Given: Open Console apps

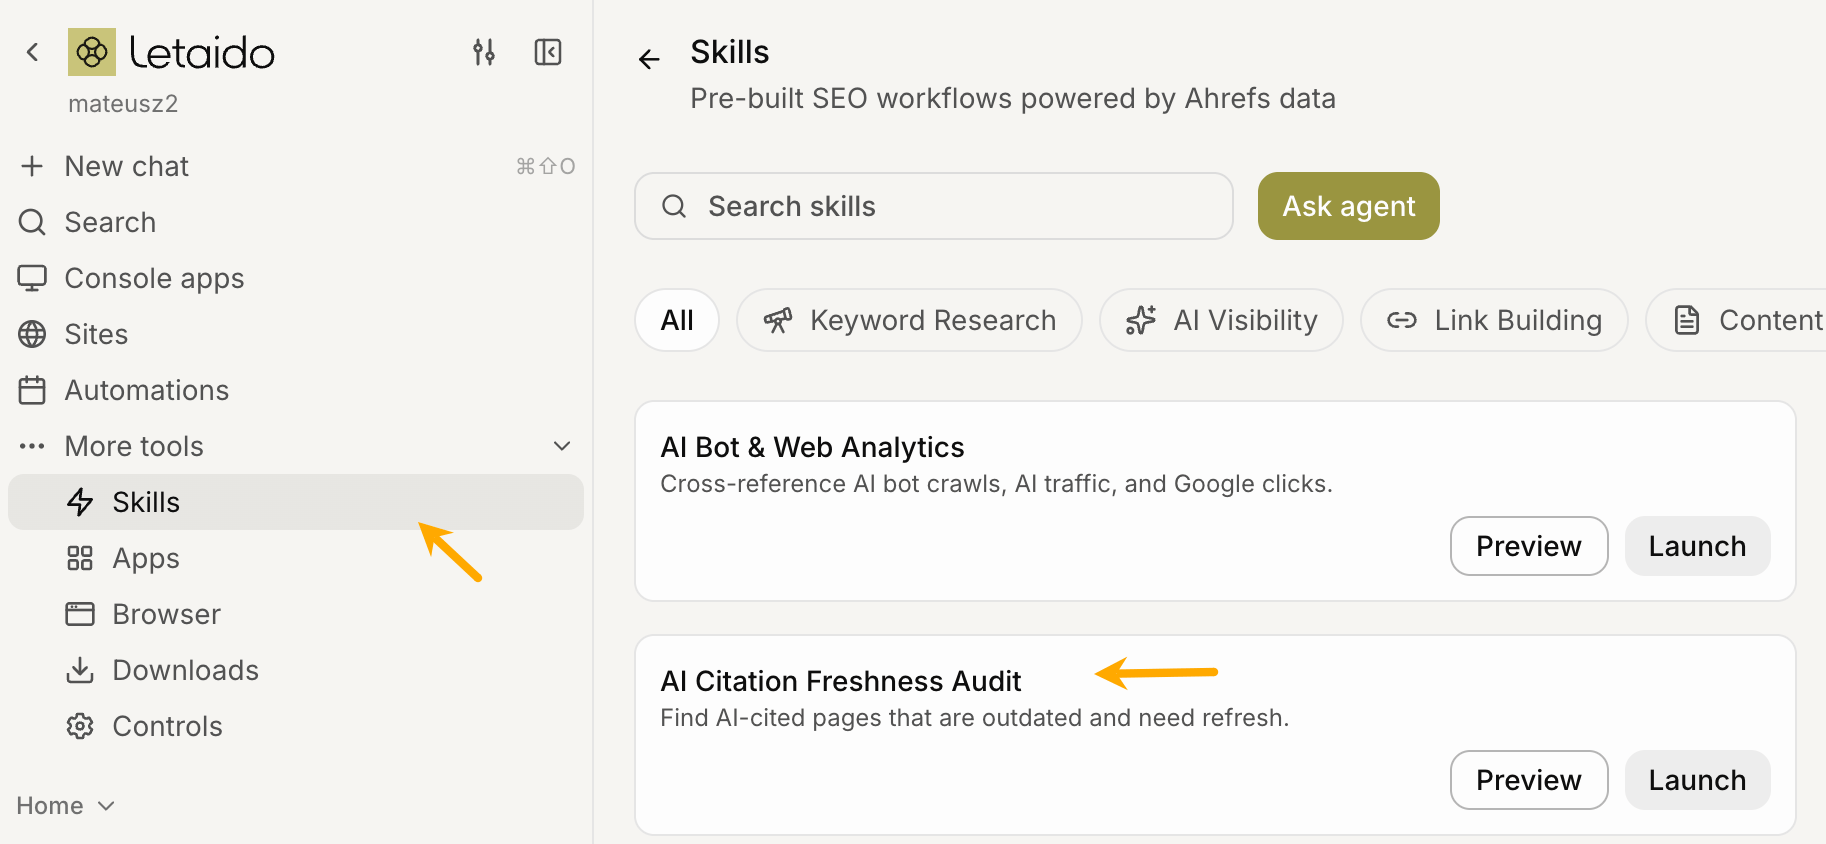Looking at the screenshot, I should point(296,278).
